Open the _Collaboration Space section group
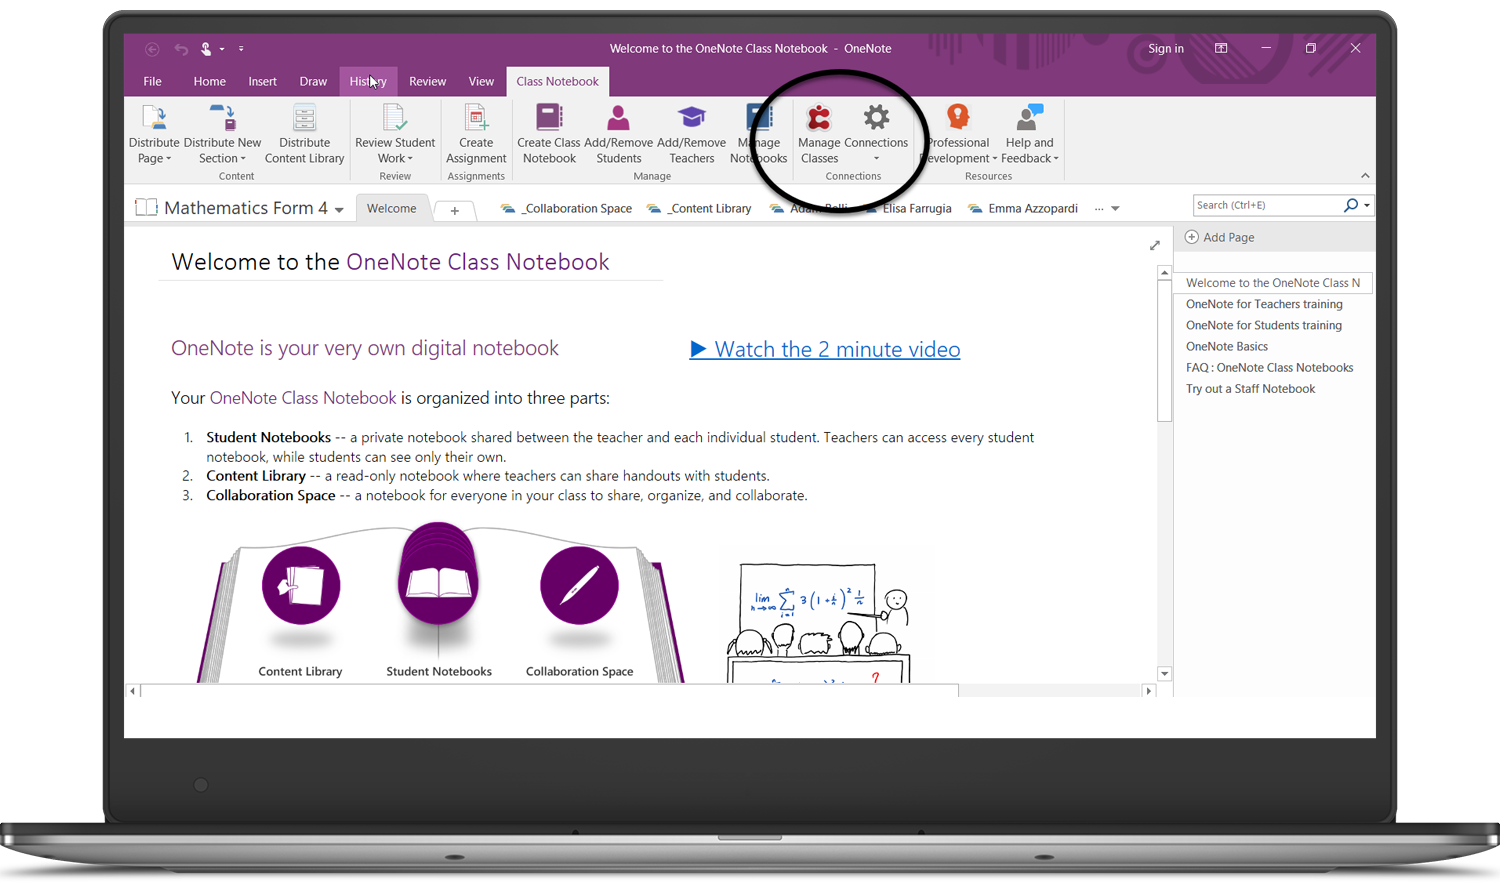 567,208
